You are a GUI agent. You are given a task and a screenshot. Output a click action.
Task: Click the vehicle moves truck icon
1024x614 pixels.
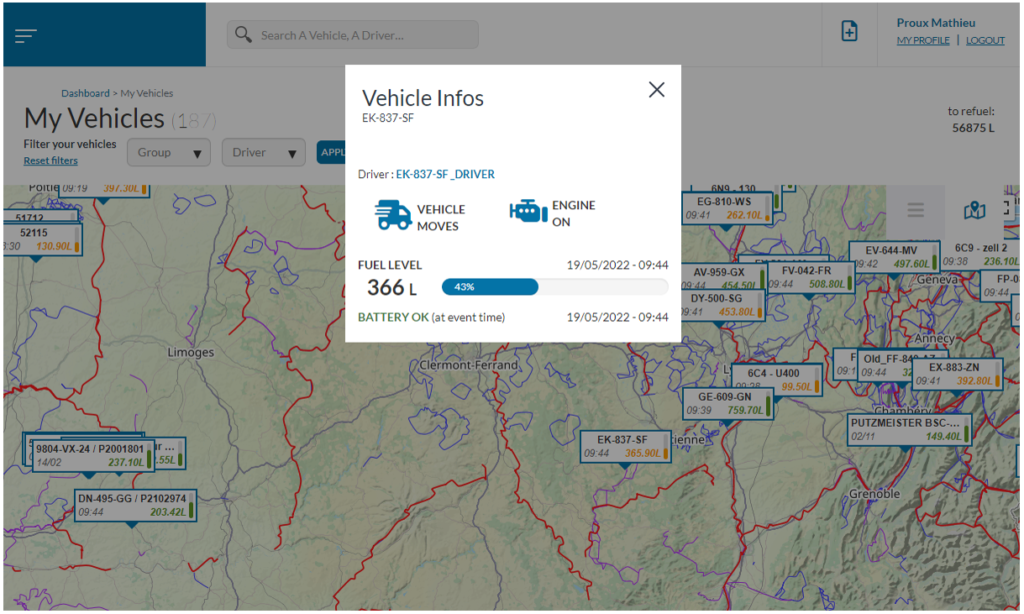point(392,215)
